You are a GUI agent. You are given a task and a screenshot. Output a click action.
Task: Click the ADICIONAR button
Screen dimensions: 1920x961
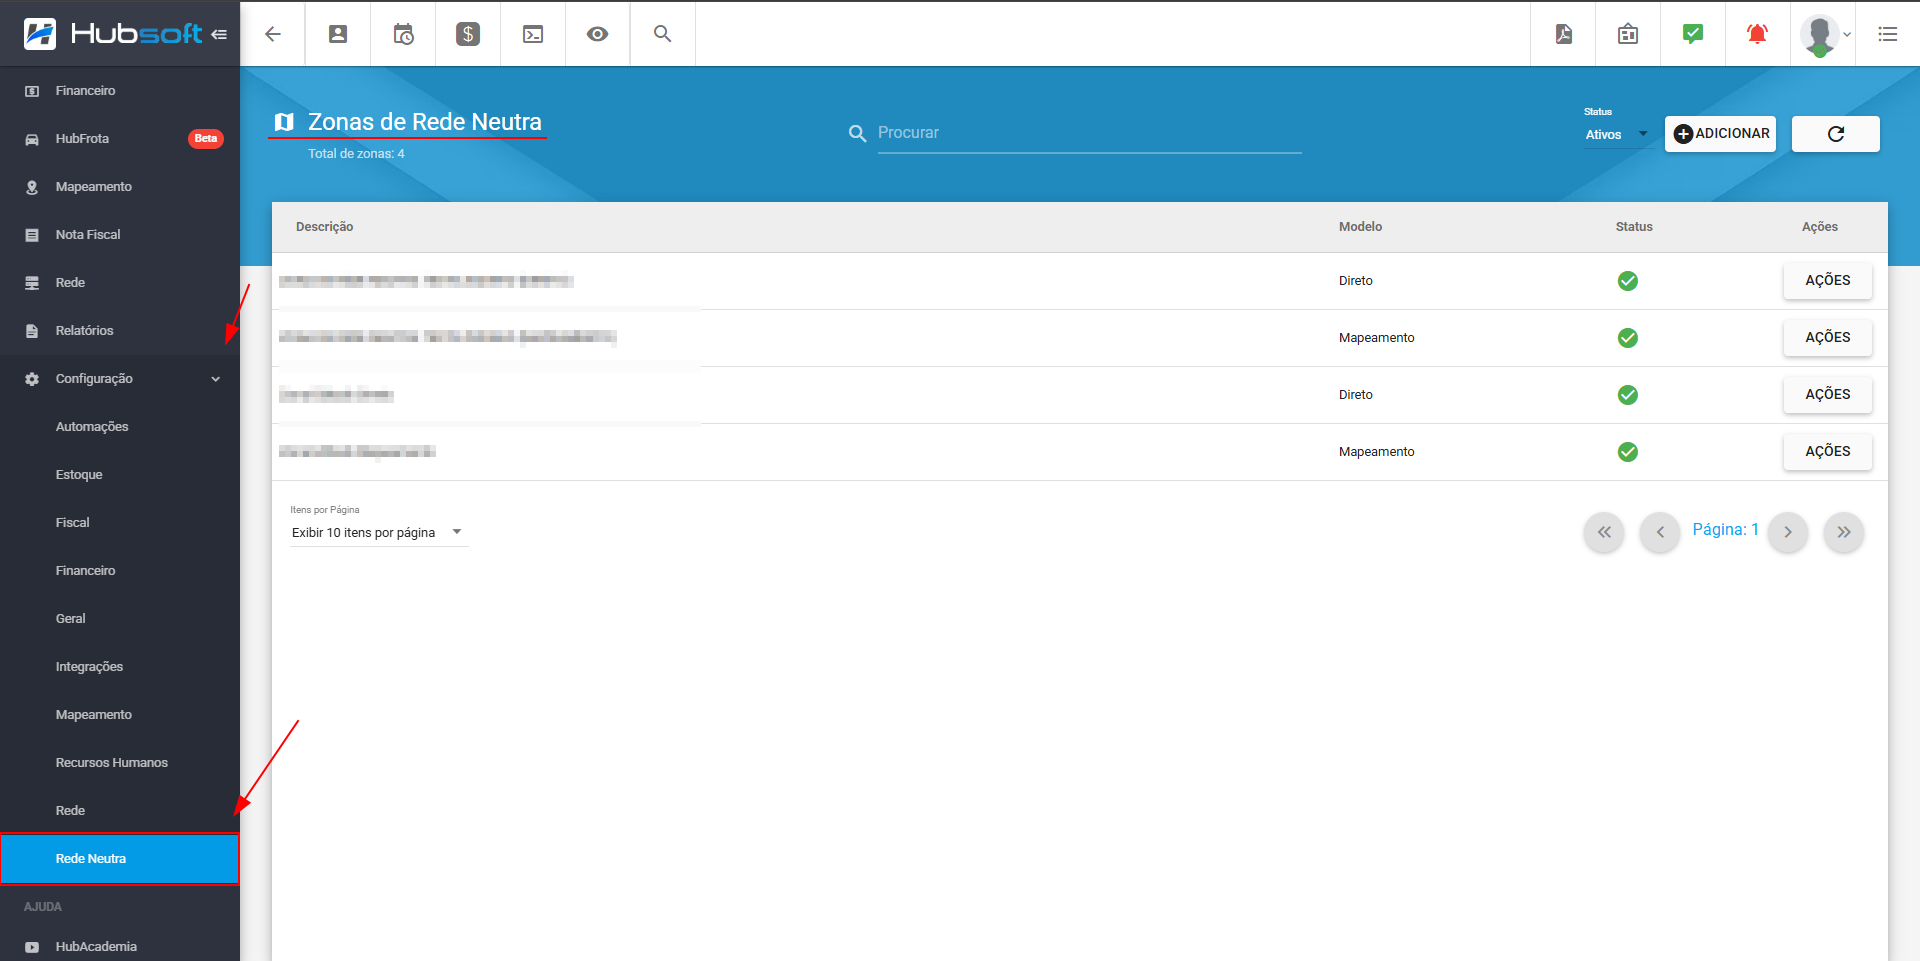tap(1720, 134)
